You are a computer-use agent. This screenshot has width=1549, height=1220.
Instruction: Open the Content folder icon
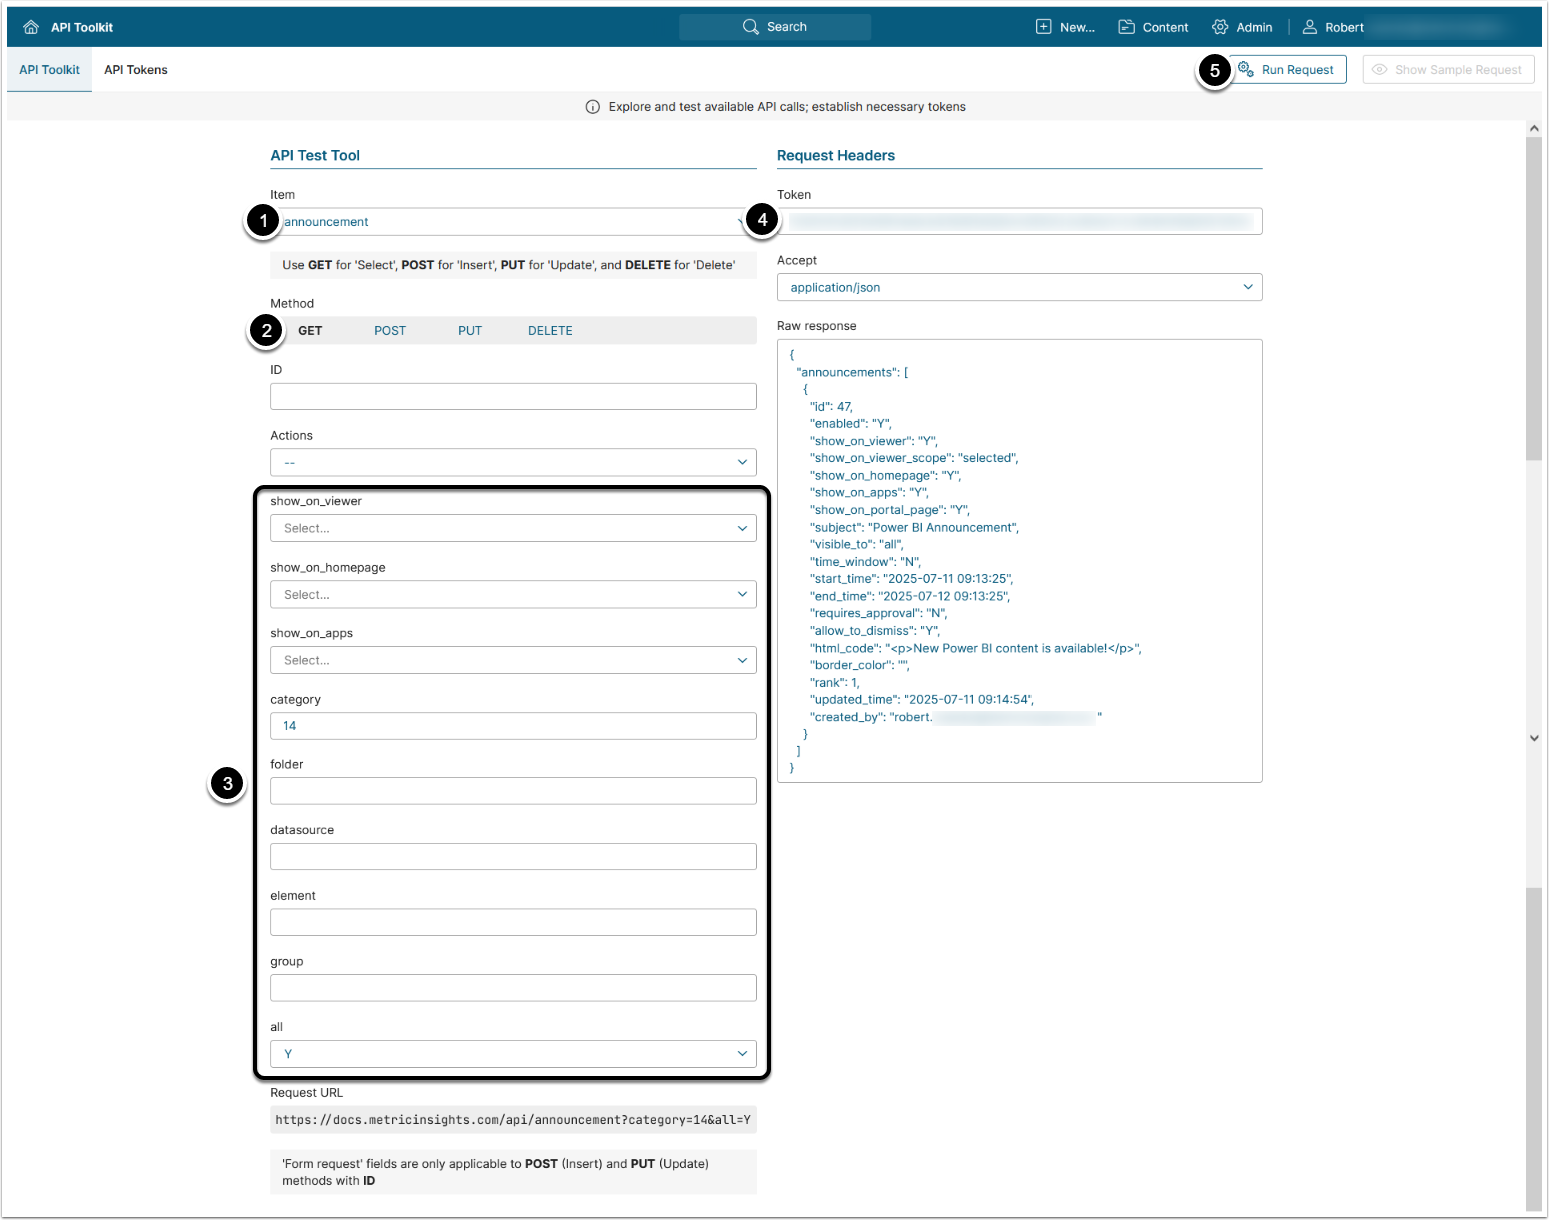click(x=1126, y=27)
